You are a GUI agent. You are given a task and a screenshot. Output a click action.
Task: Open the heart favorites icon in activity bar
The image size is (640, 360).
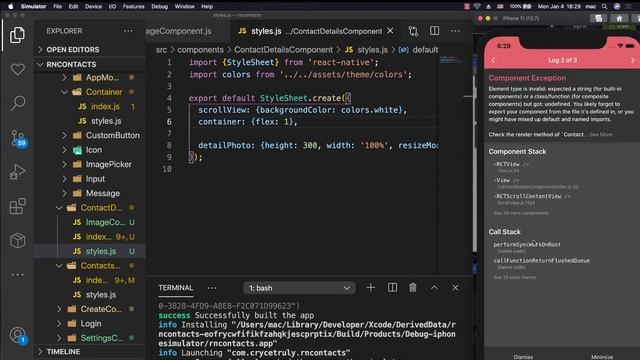coord(17,69)
